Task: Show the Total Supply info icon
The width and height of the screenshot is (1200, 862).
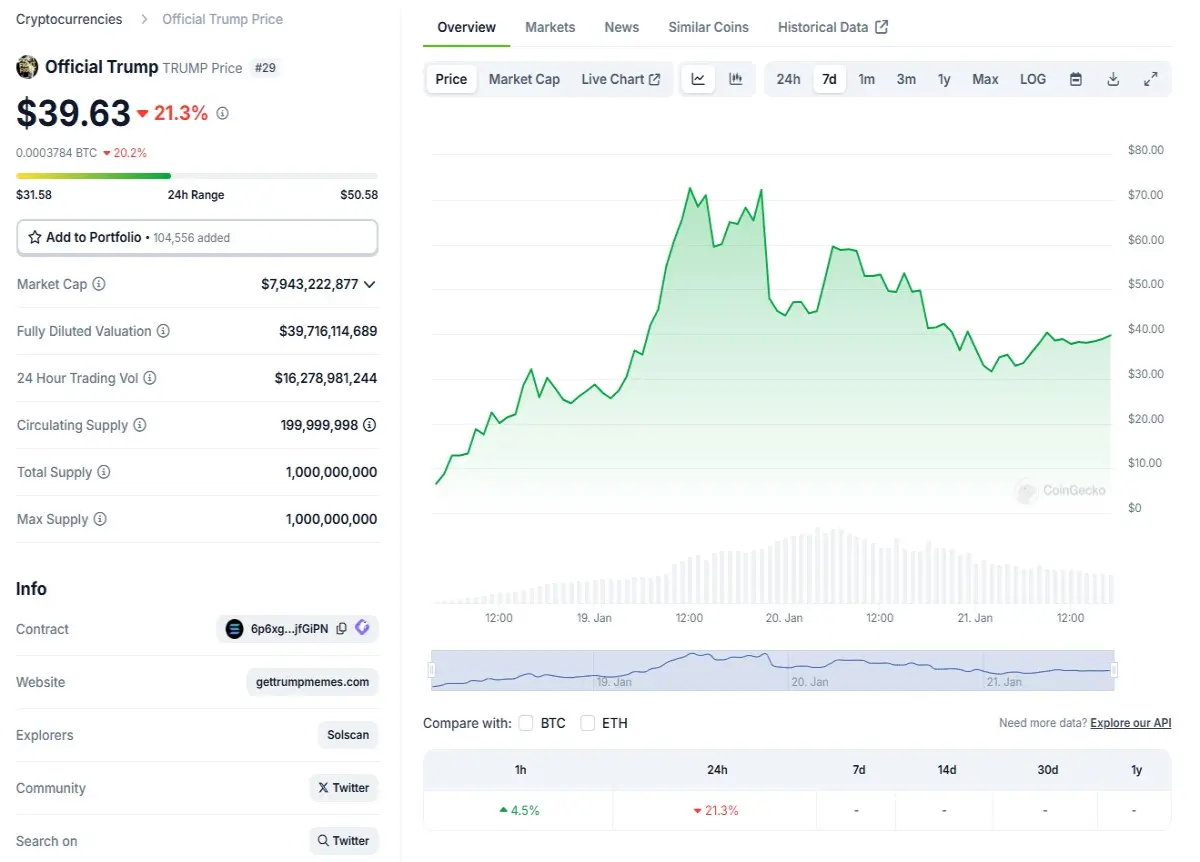Action: [x=103, y=472]
